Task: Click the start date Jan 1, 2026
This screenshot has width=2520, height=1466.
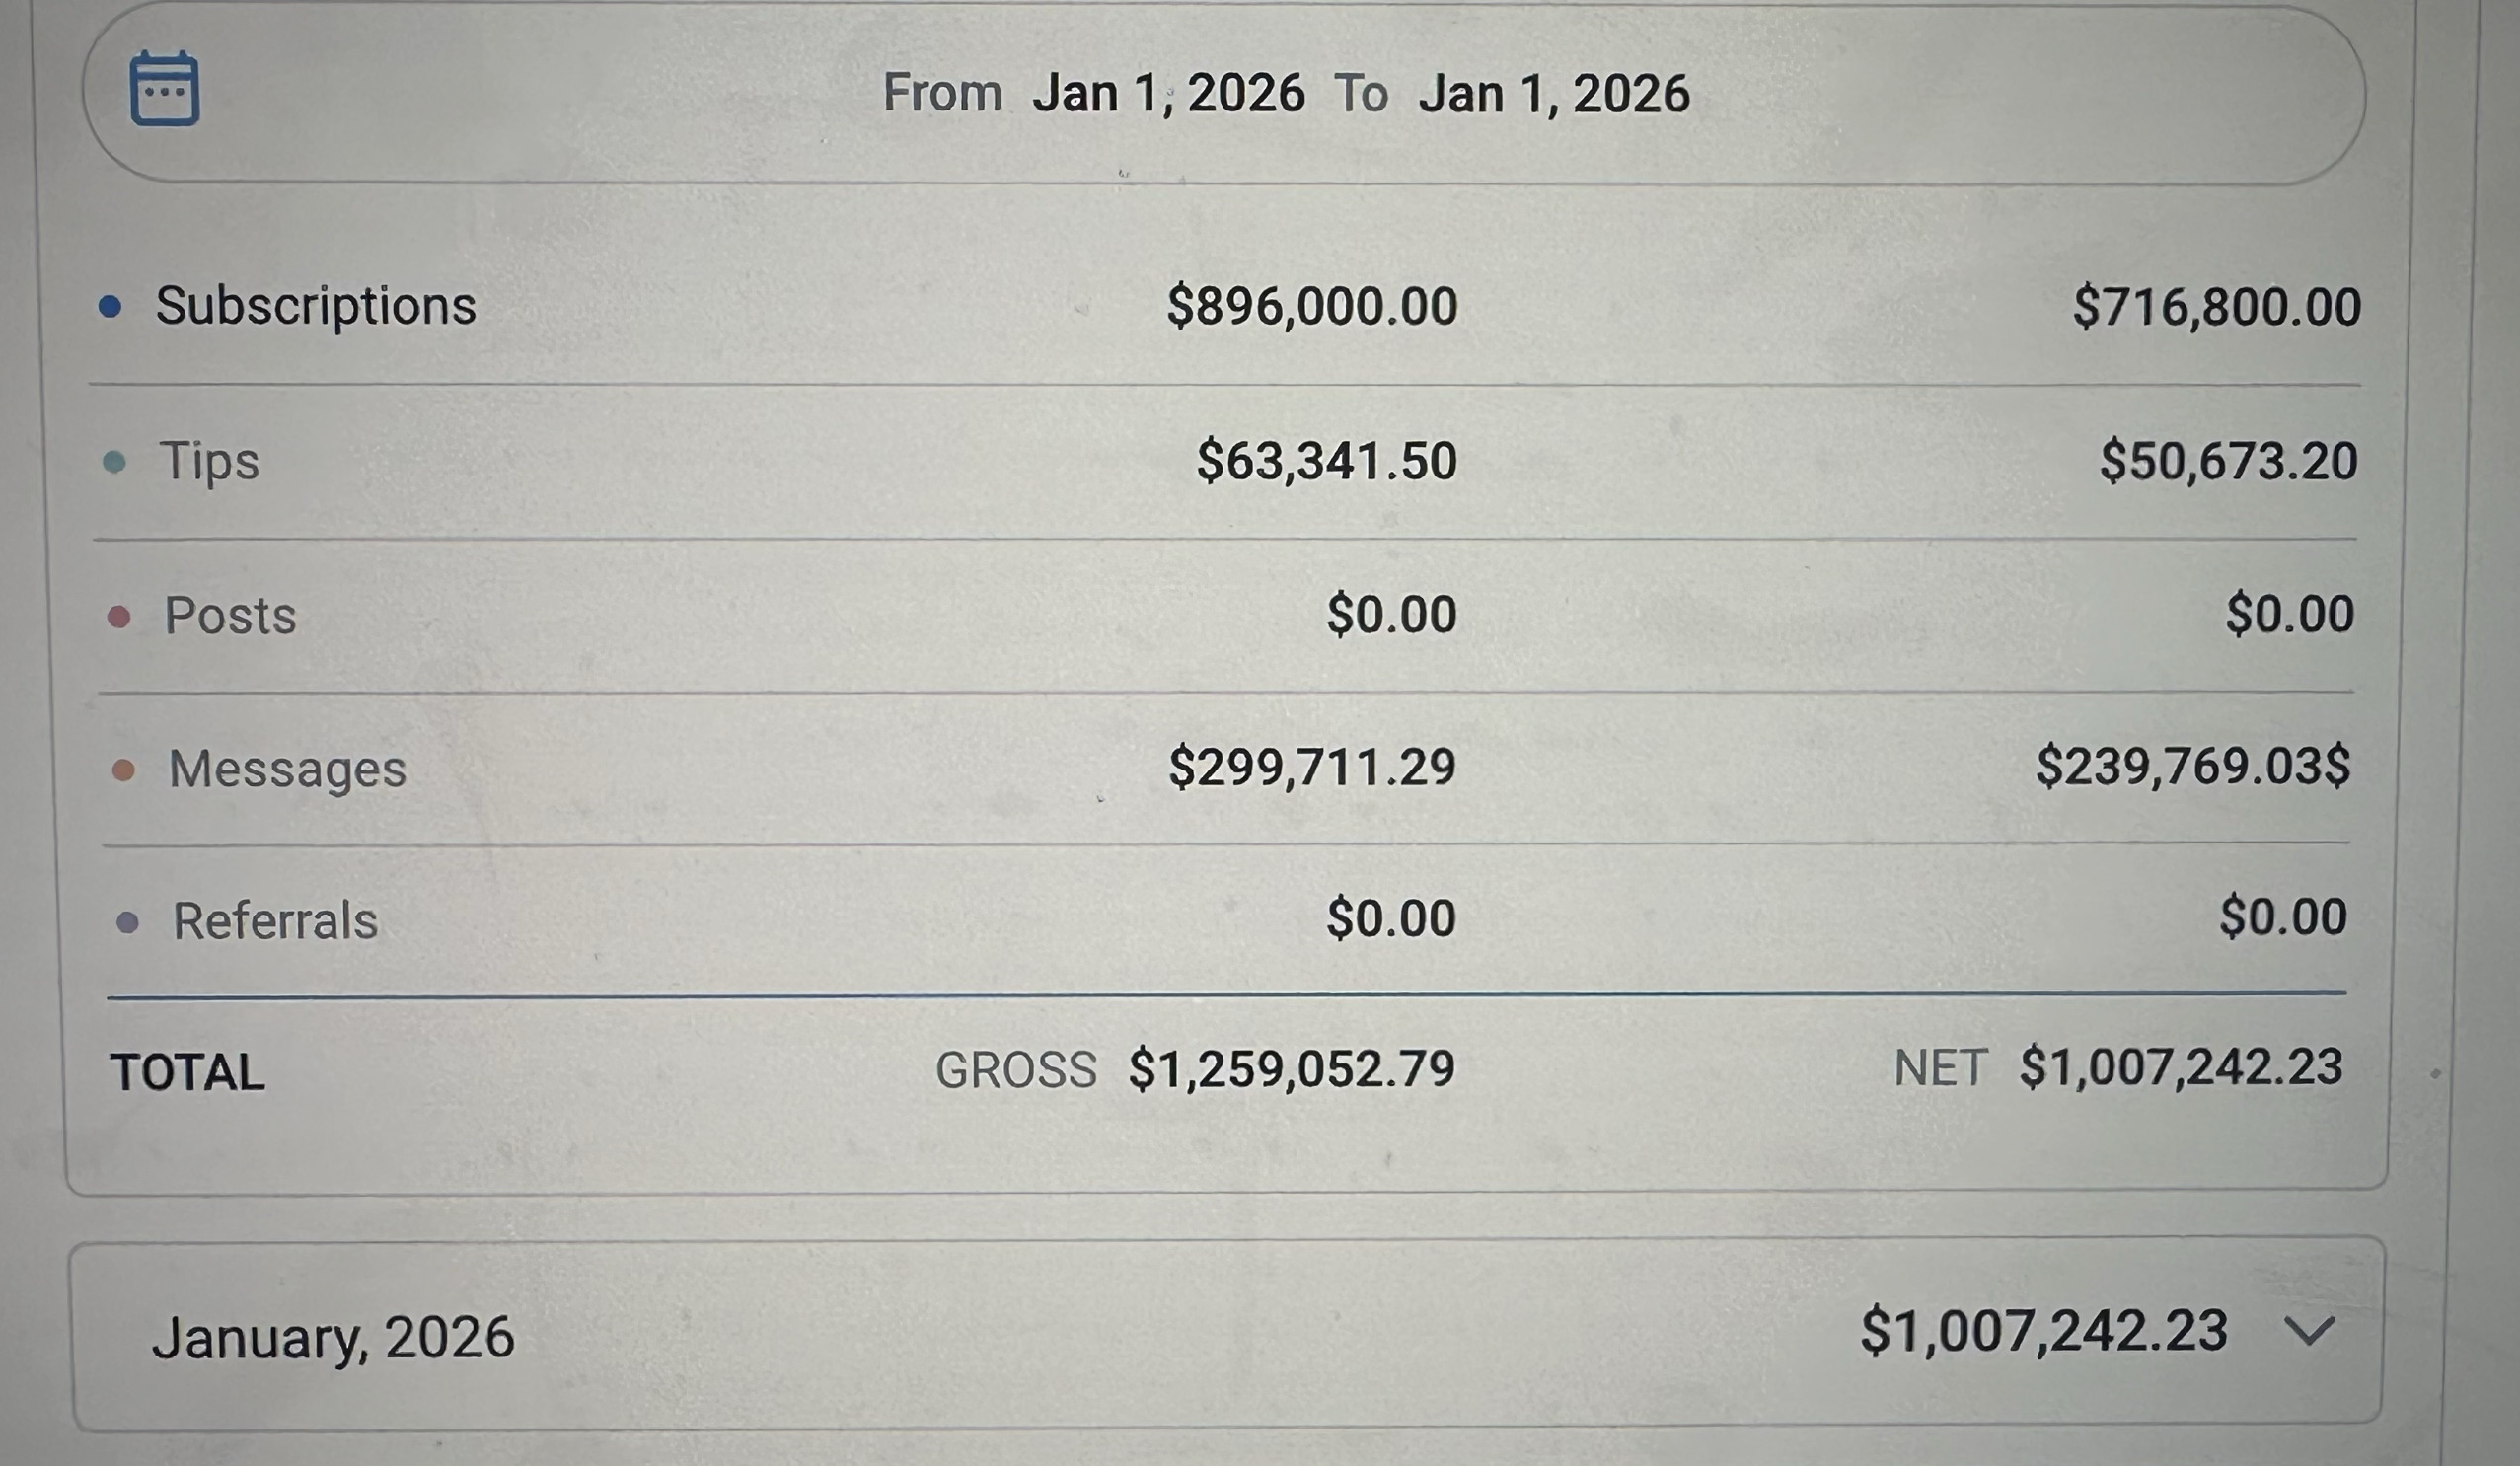Action: (1168, 93)
